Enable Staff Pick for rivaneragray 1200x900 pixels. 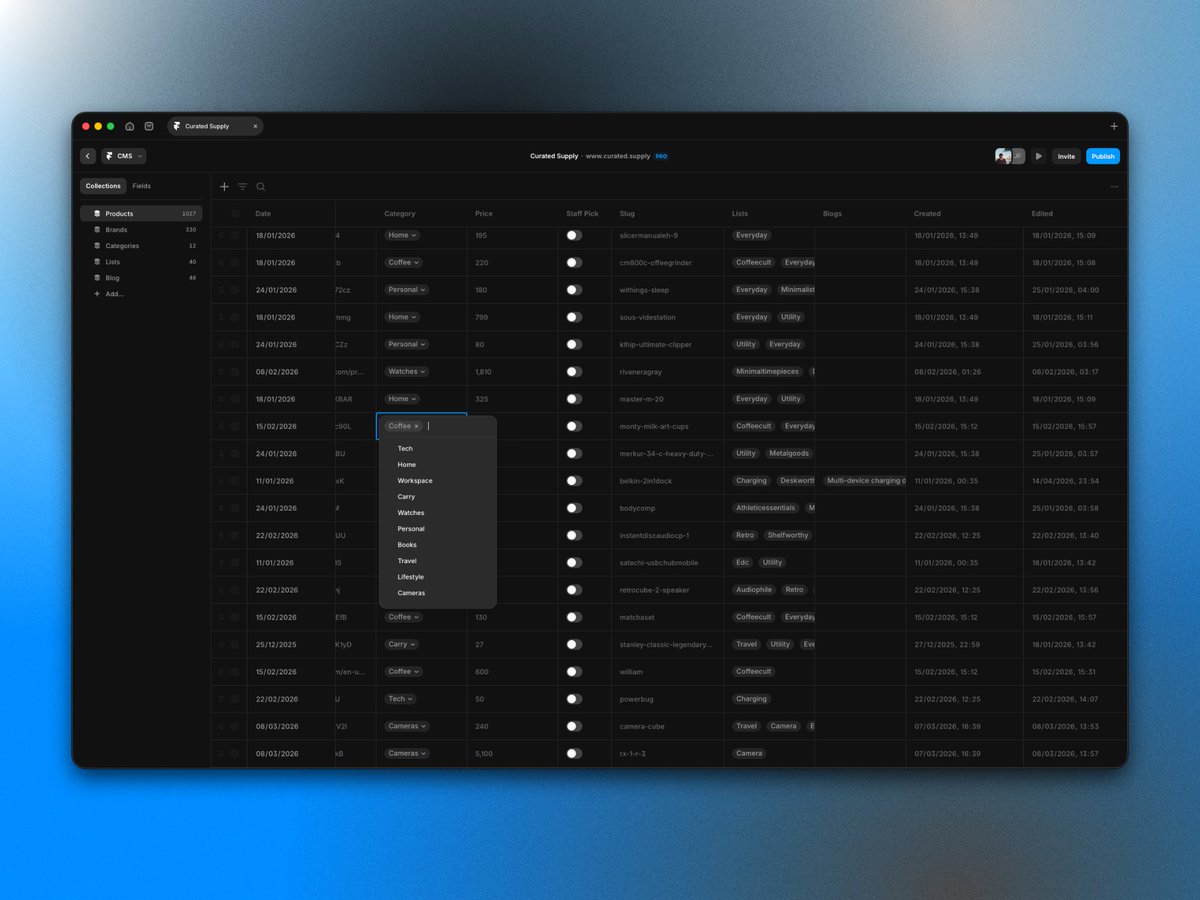[x=574, y=372]
